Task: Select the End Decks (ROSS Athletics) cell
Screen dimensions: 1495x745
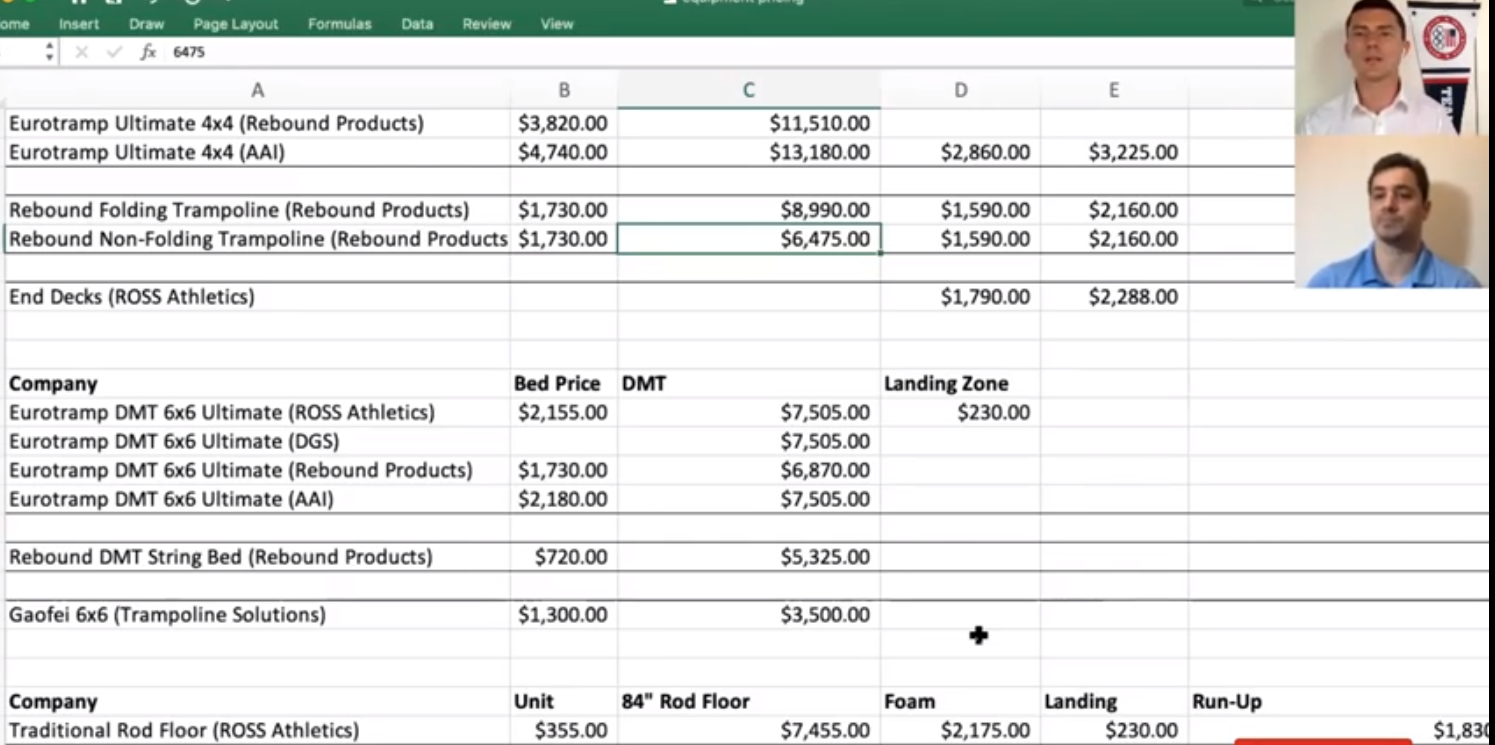Action: click(257, 297)
